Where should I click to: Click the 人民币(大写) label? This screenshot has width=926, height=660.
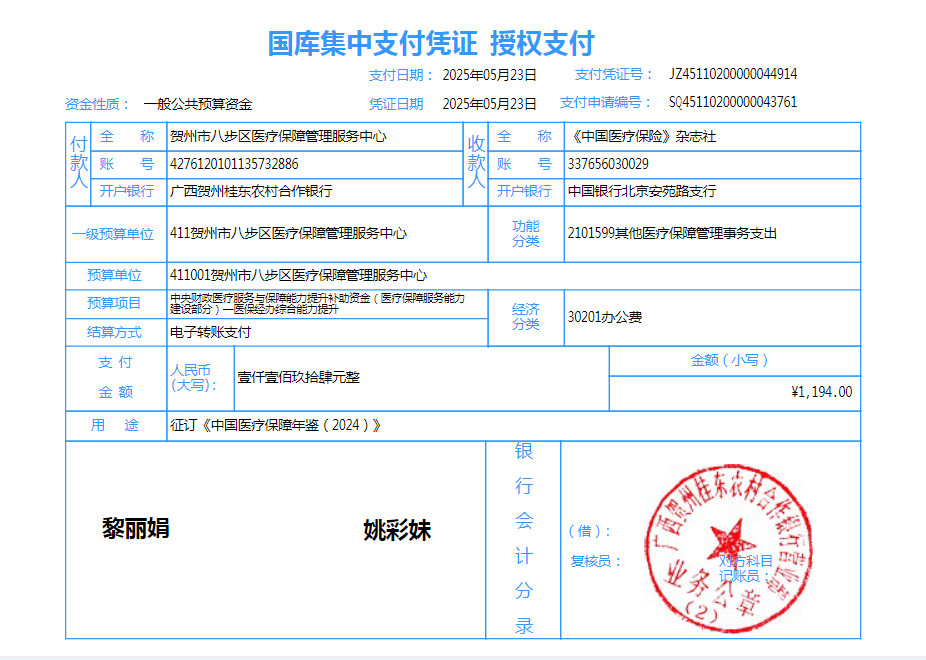click(x=193, y=377)
